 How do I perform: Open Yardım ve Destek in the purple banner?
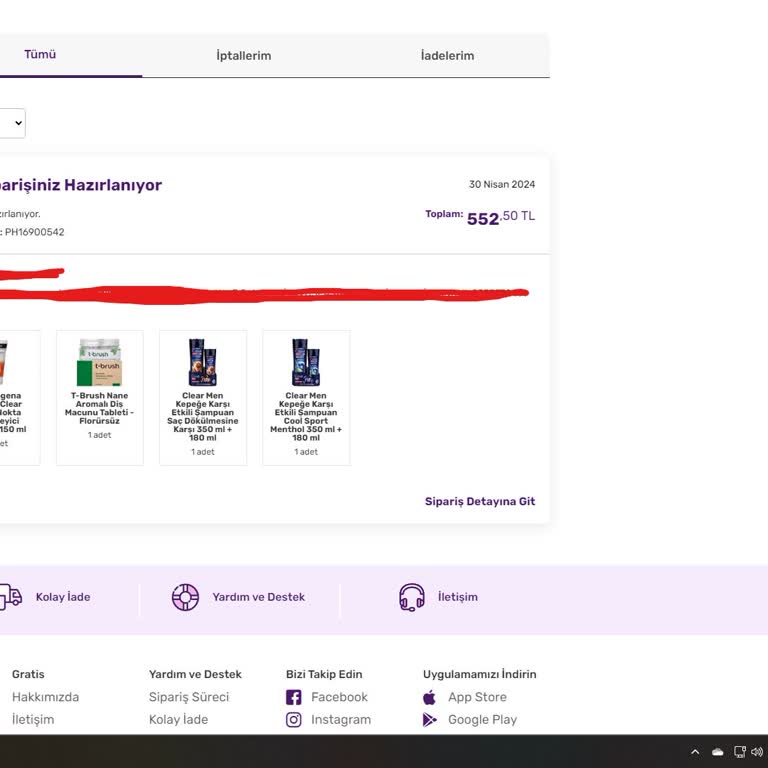259,597
